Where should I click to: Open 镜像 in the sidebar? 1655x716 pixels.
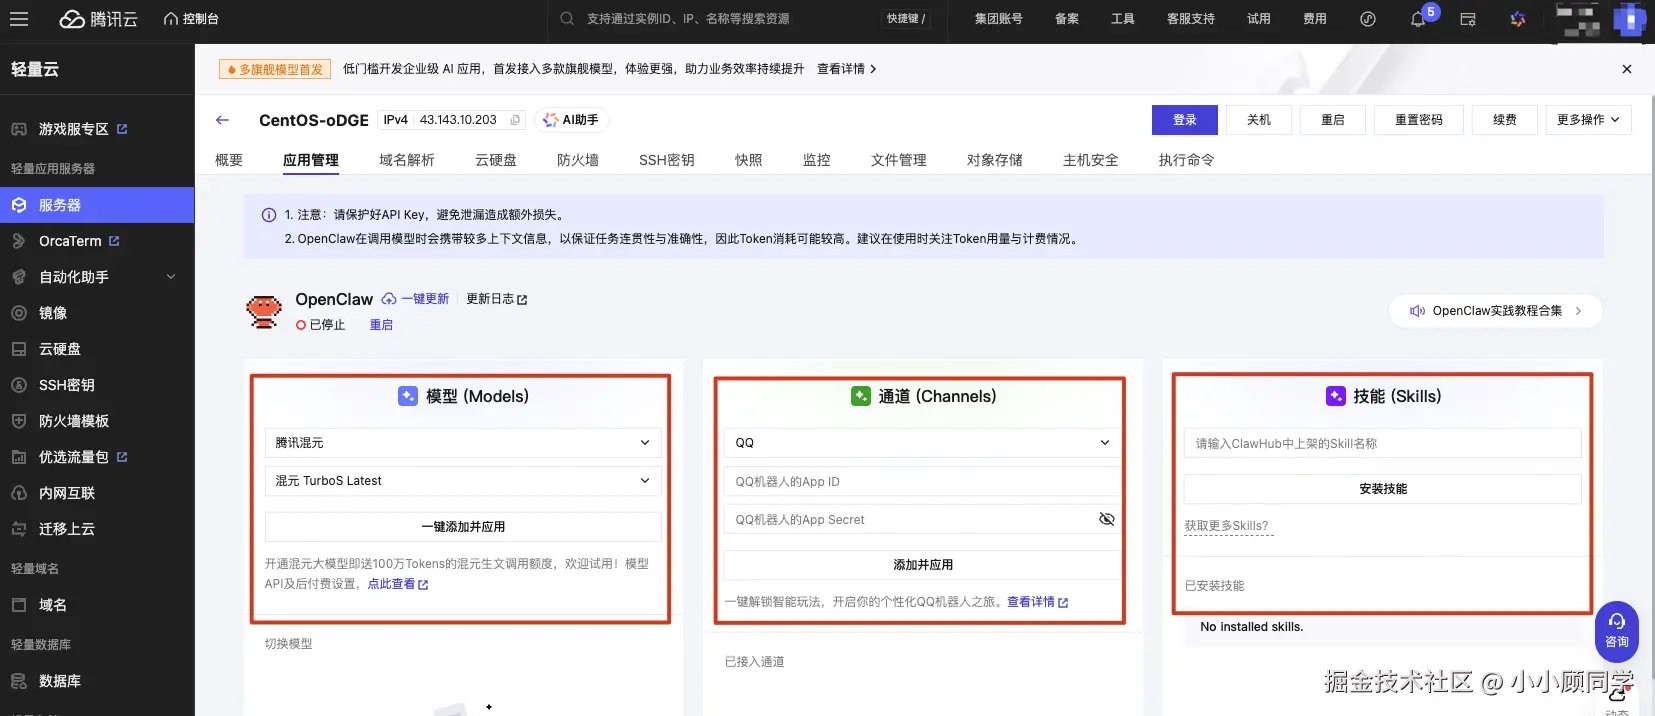pyautogui.click(x=97, y=313)
